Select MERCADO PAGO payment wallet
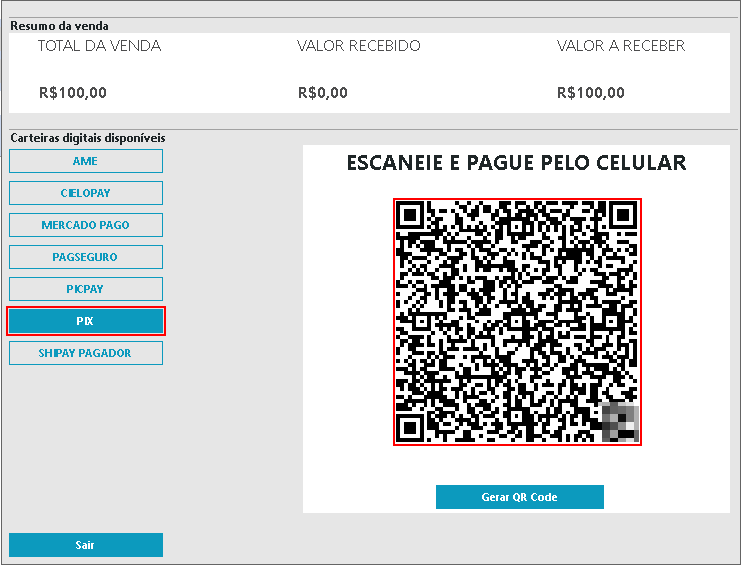 86,225
